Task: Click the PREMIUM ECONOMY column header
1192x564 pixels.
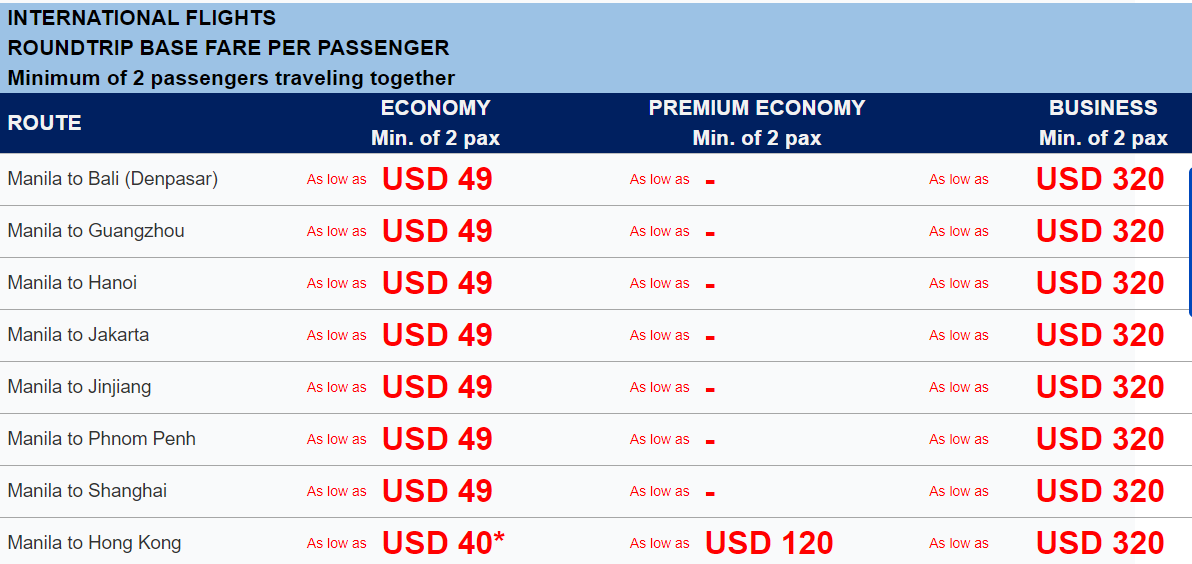Action: point(757,108)
